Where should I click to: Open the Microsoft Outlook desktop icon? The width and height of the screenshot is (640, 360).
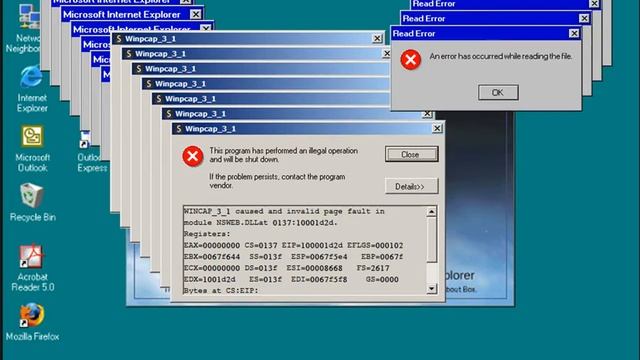(32, 149)
